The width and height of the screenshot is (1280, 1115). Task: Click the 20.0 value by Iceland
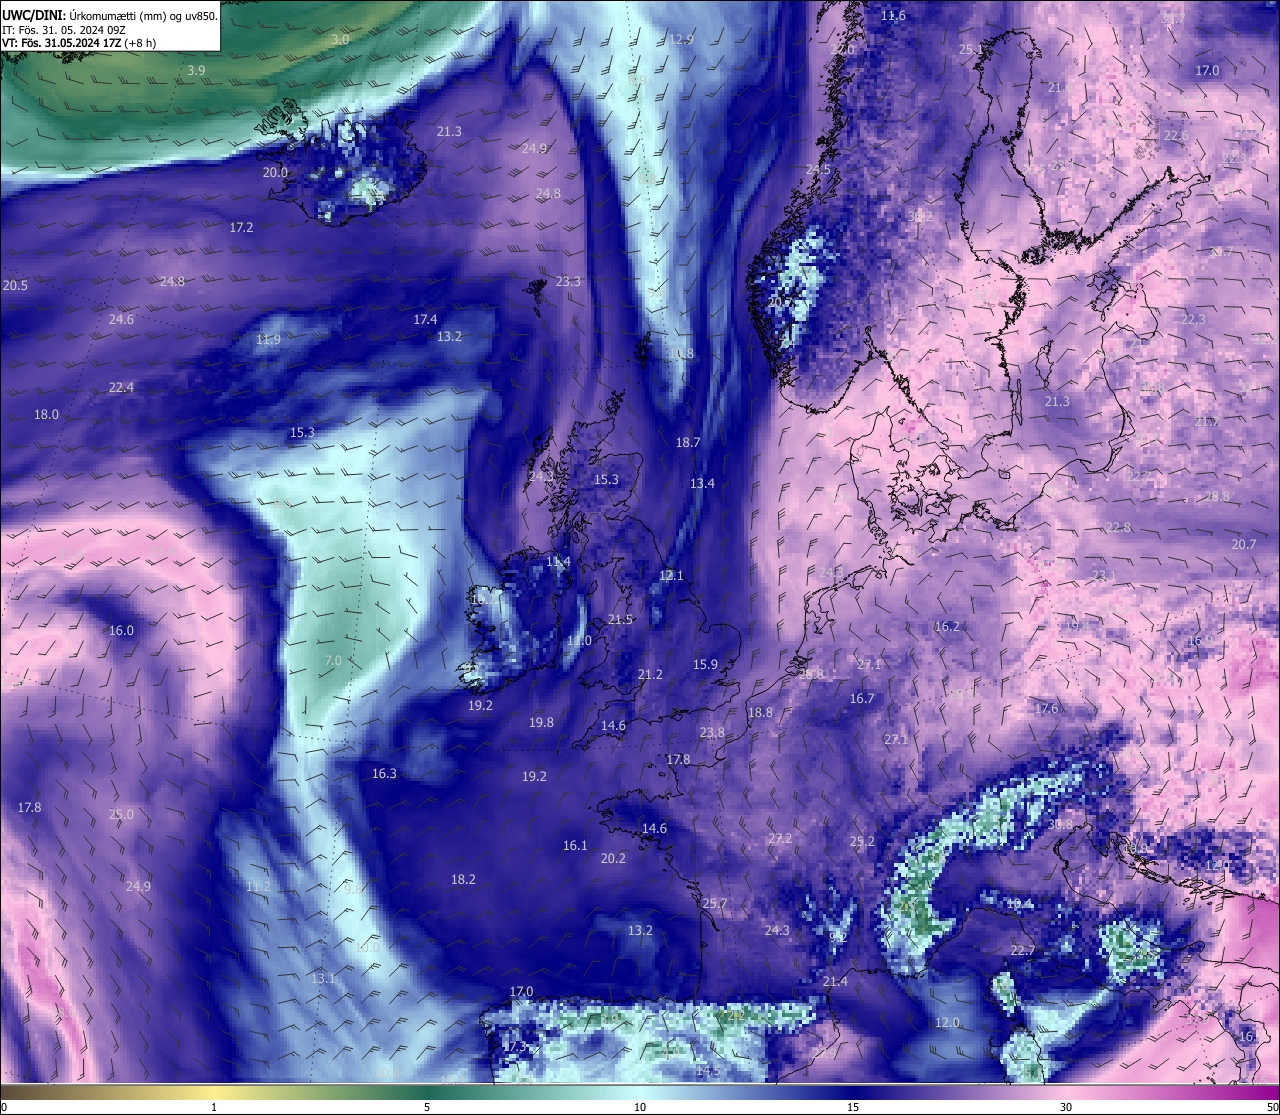pyautogui.click(x=275, y=172)
